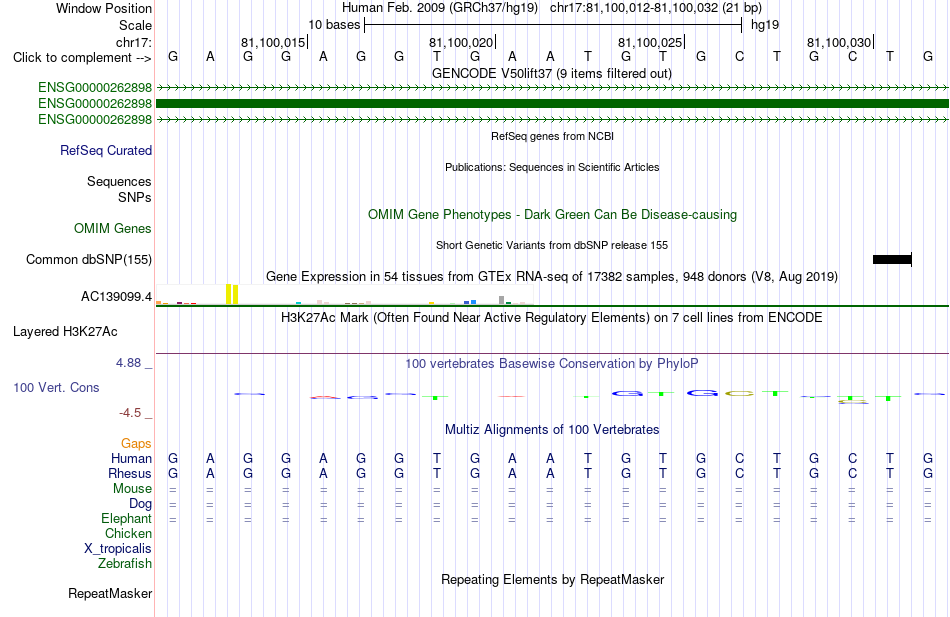Open 'RefSeq genes from NCBI' track title
Image resolution: width=950 pixels, height=617 pixels.
tap(552, 136)
